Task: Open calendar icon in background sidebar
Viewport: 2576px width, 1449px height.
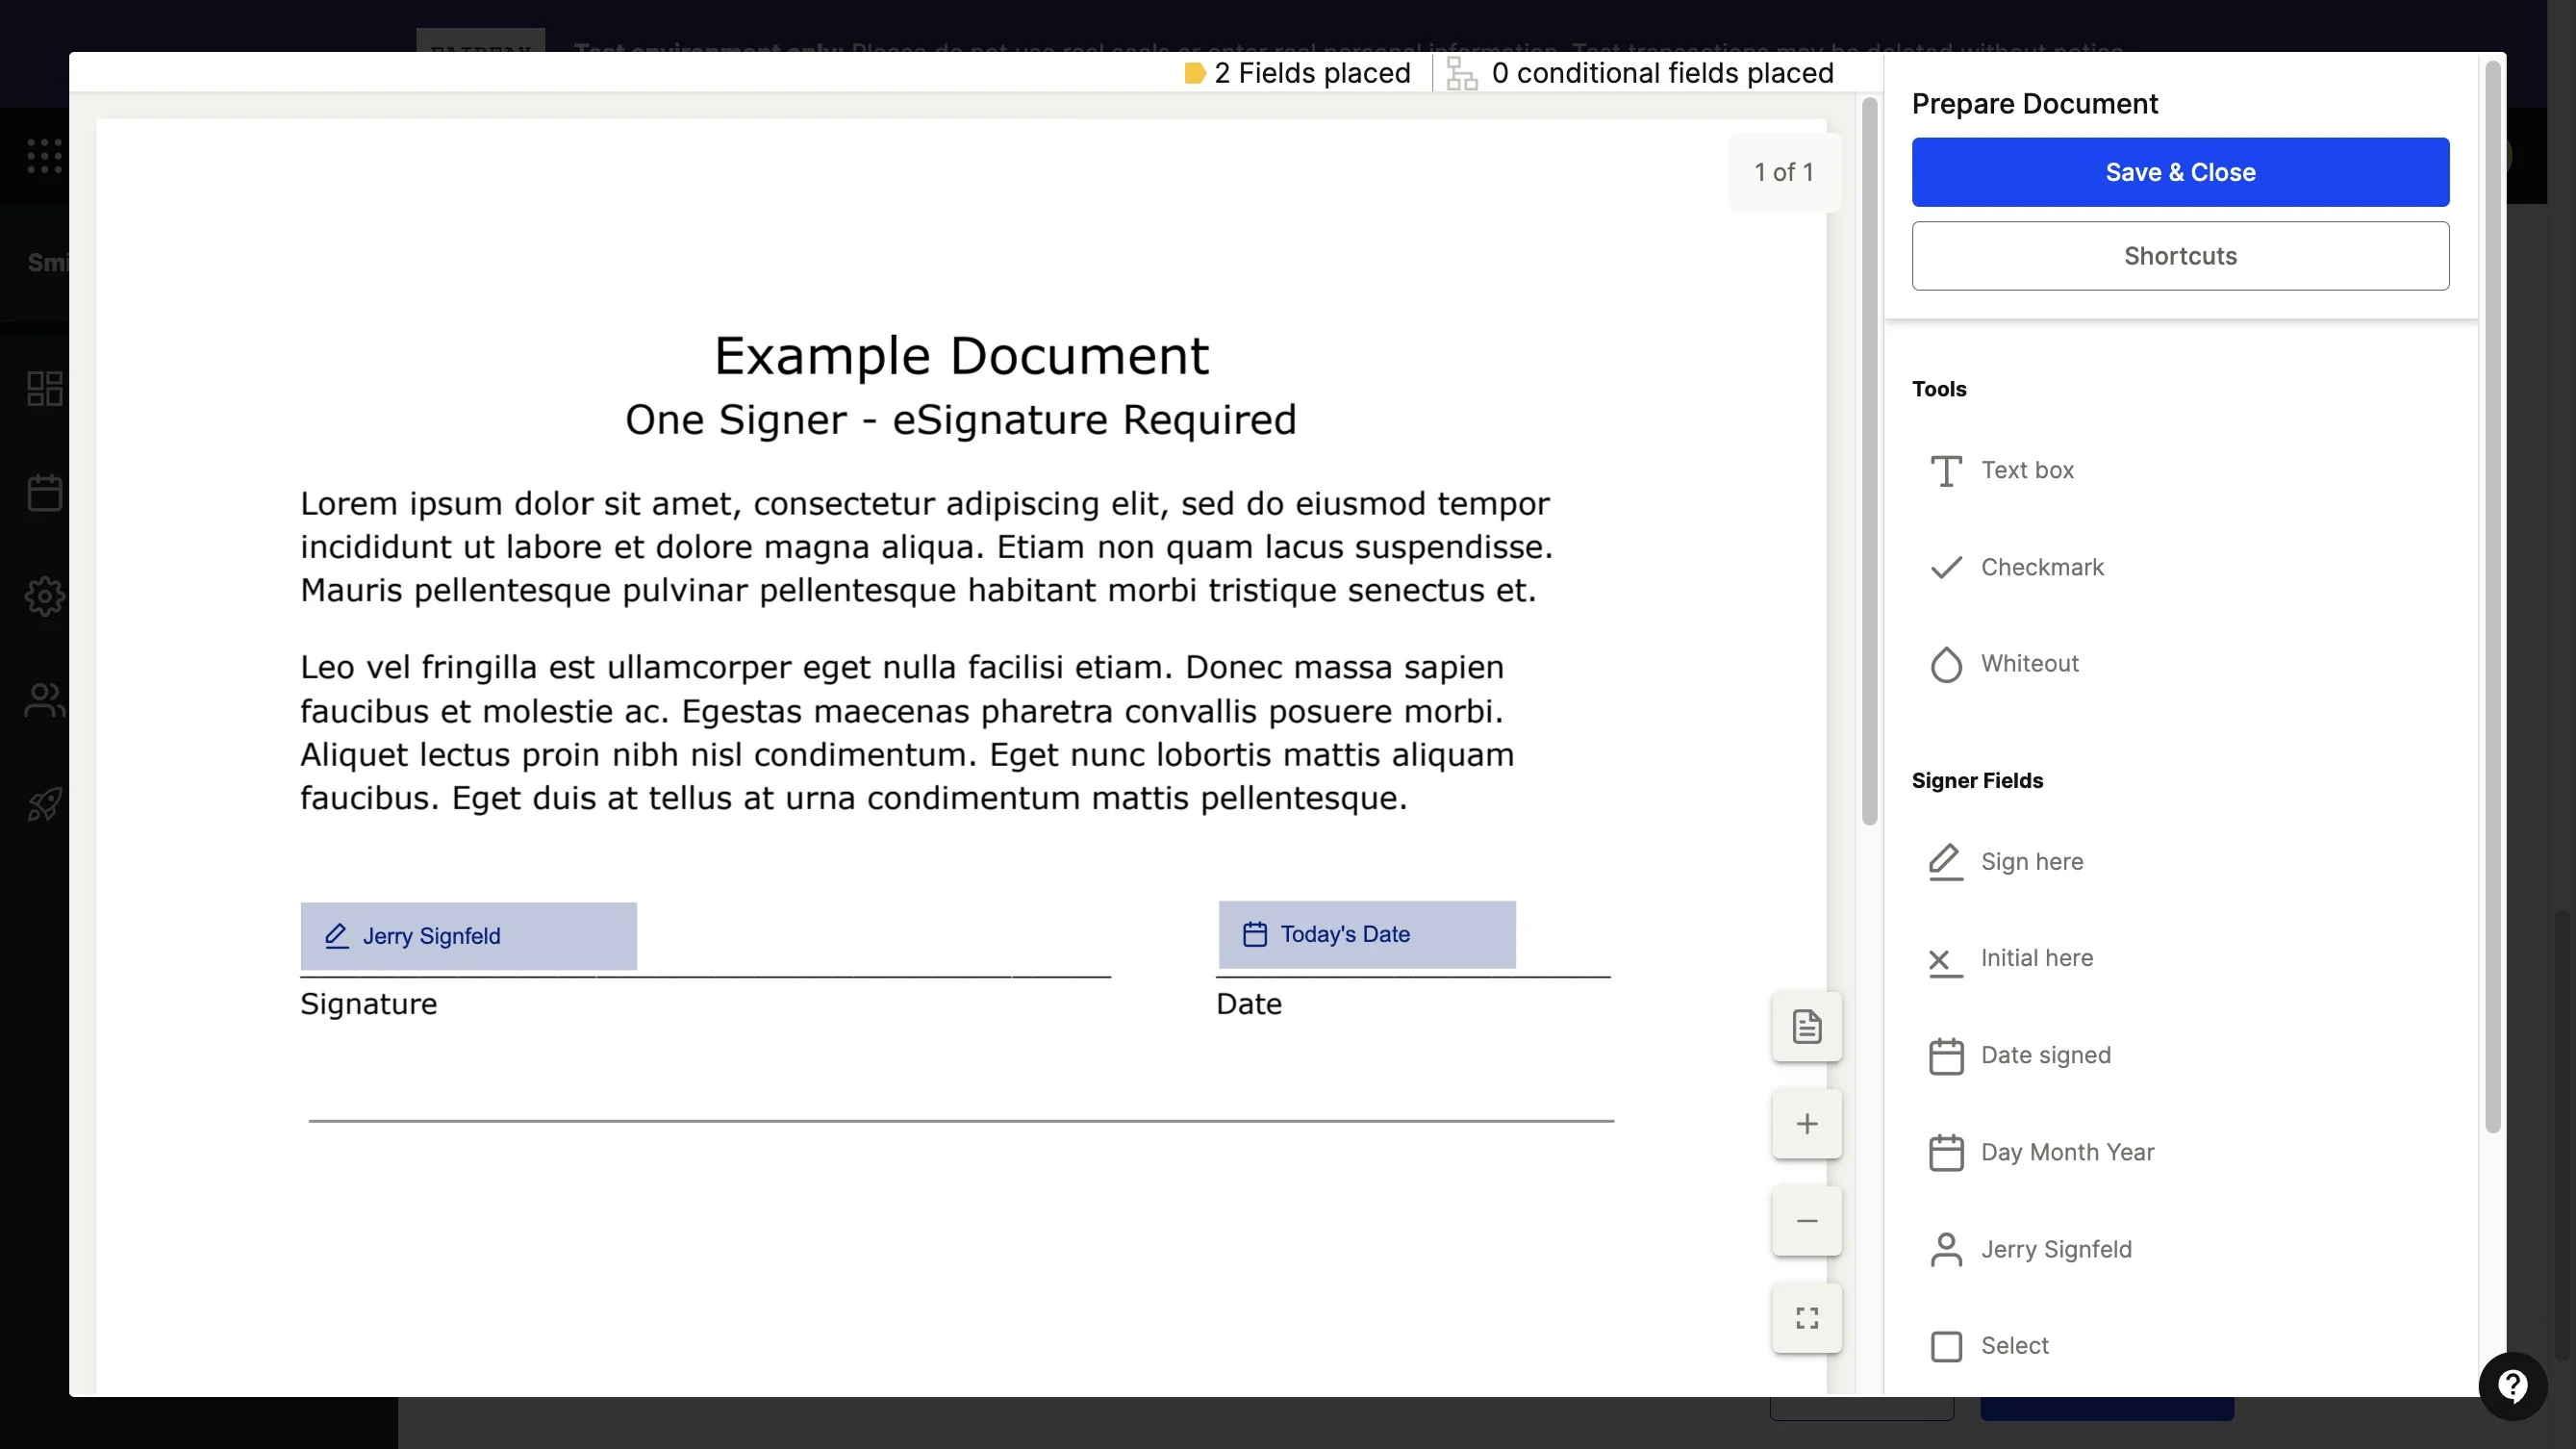Action: tap(44, 493)
